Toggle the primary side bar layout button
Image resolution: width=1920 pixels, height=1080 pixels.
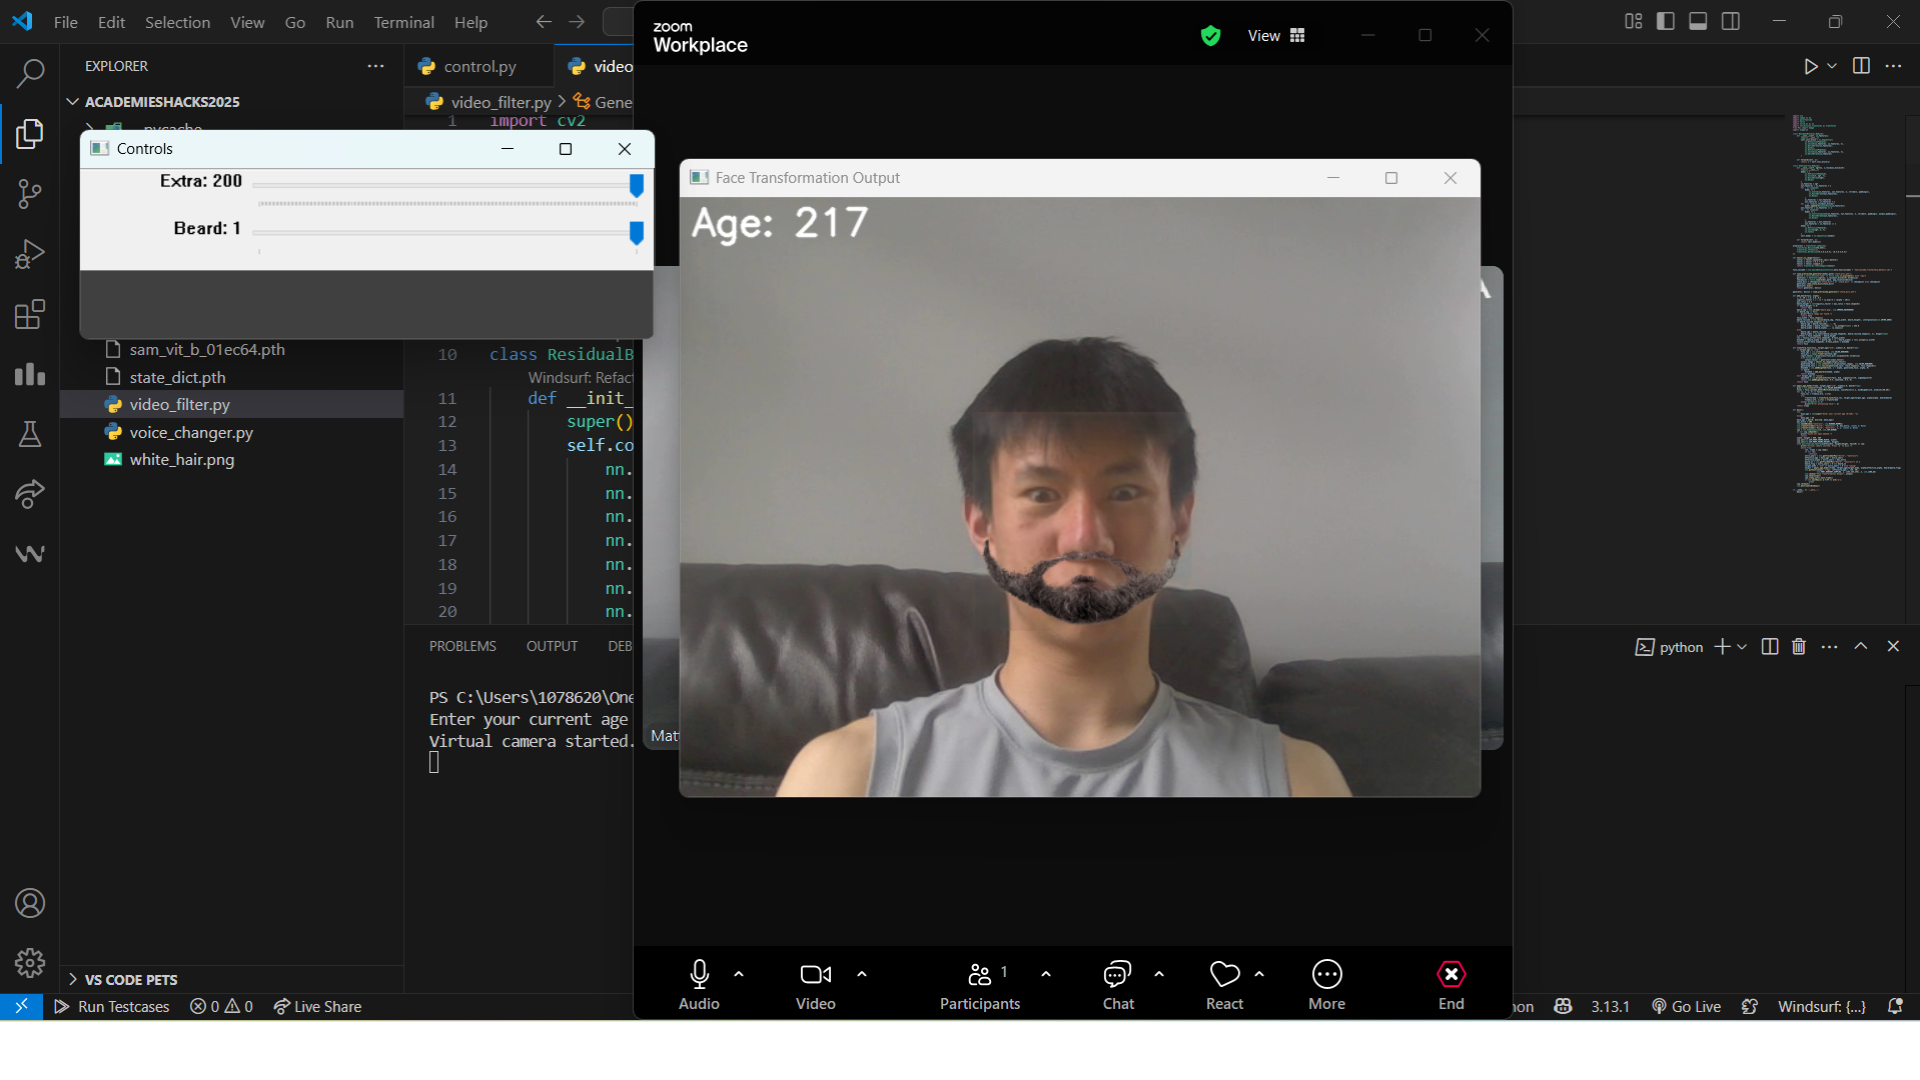[1665, 21]
